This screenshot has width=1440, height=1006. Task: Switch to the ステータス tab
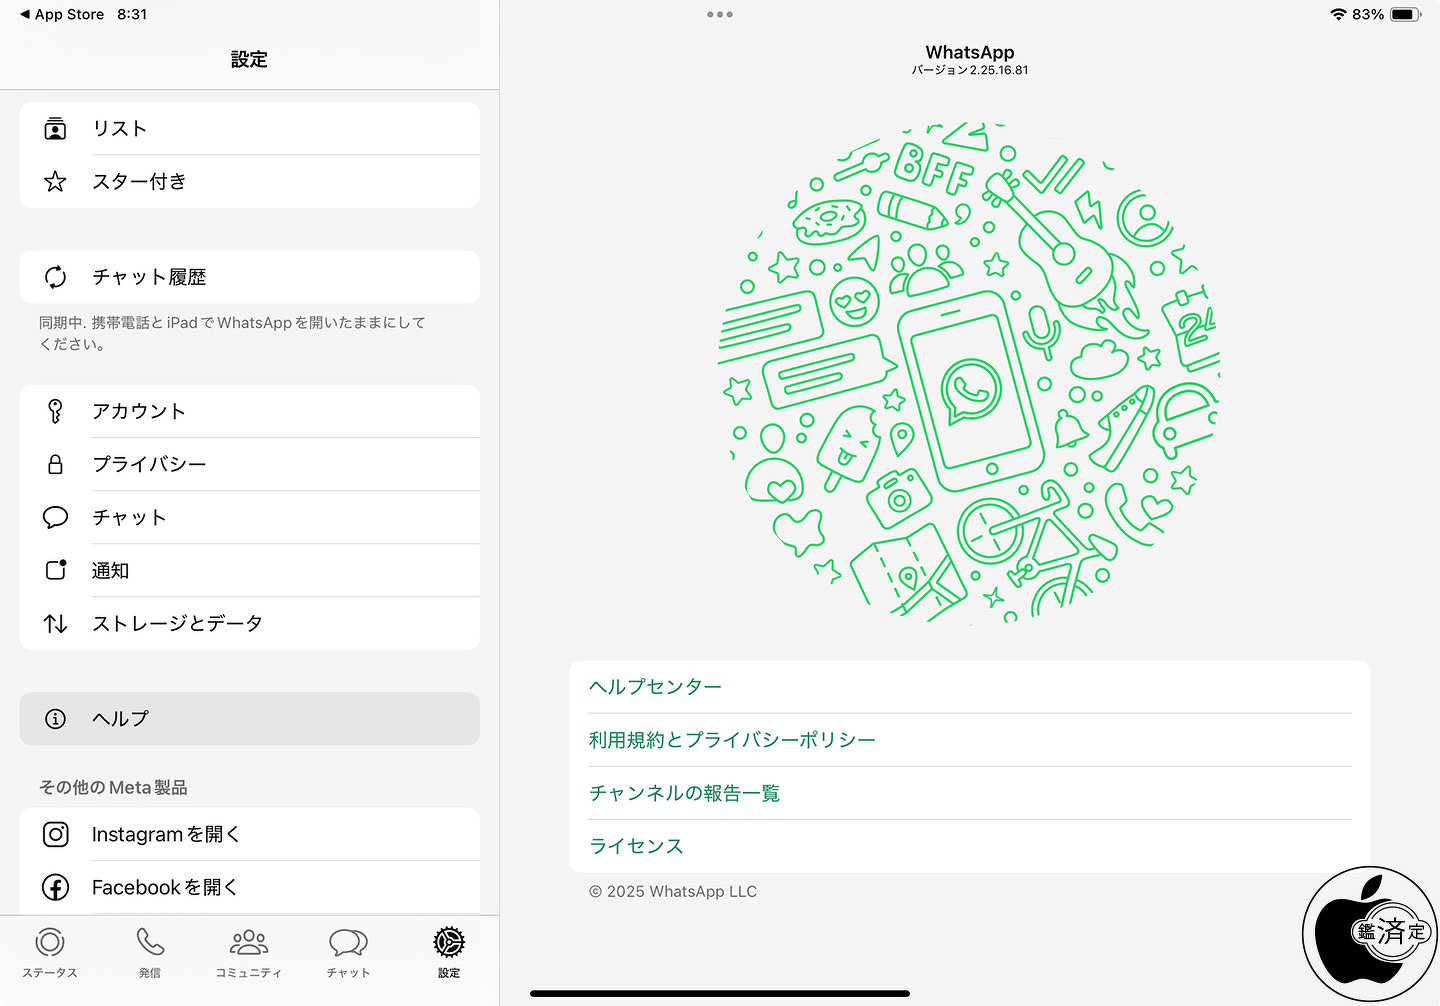[50, 953]
